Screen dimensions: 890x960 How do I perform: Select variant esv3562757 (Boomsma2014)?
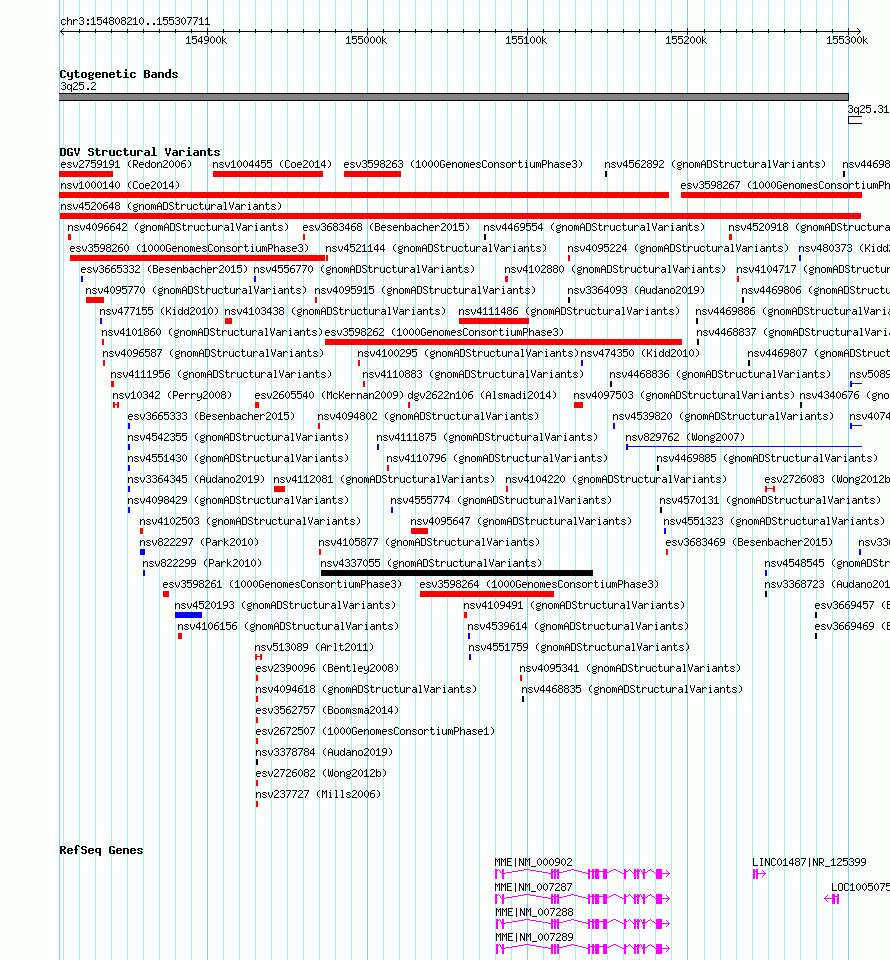point(327,710)
